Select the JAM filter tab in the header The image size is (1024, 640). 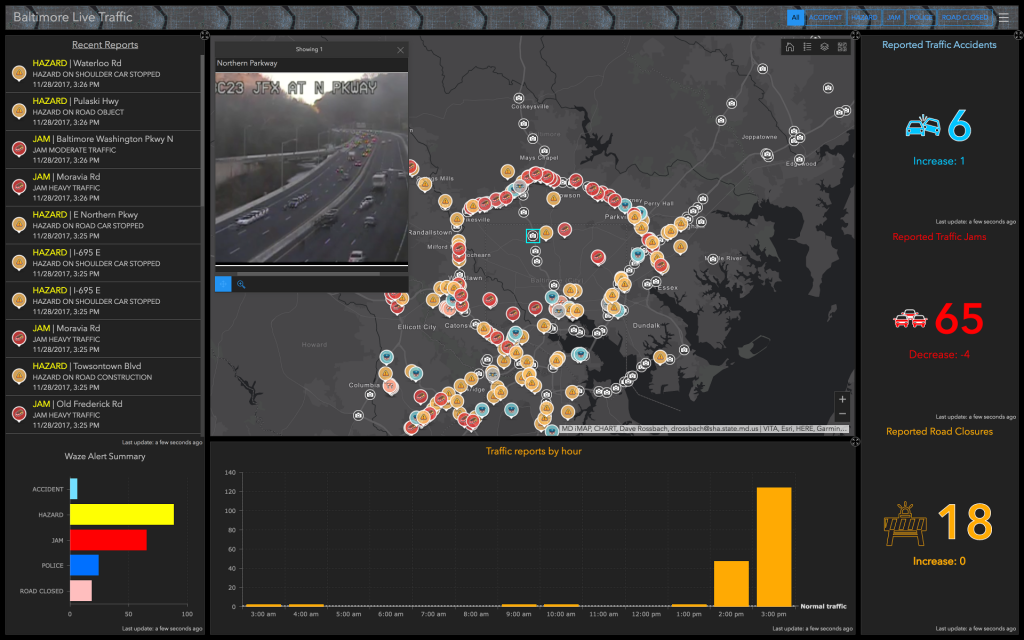pyautogui.click(x=893, y=17)
